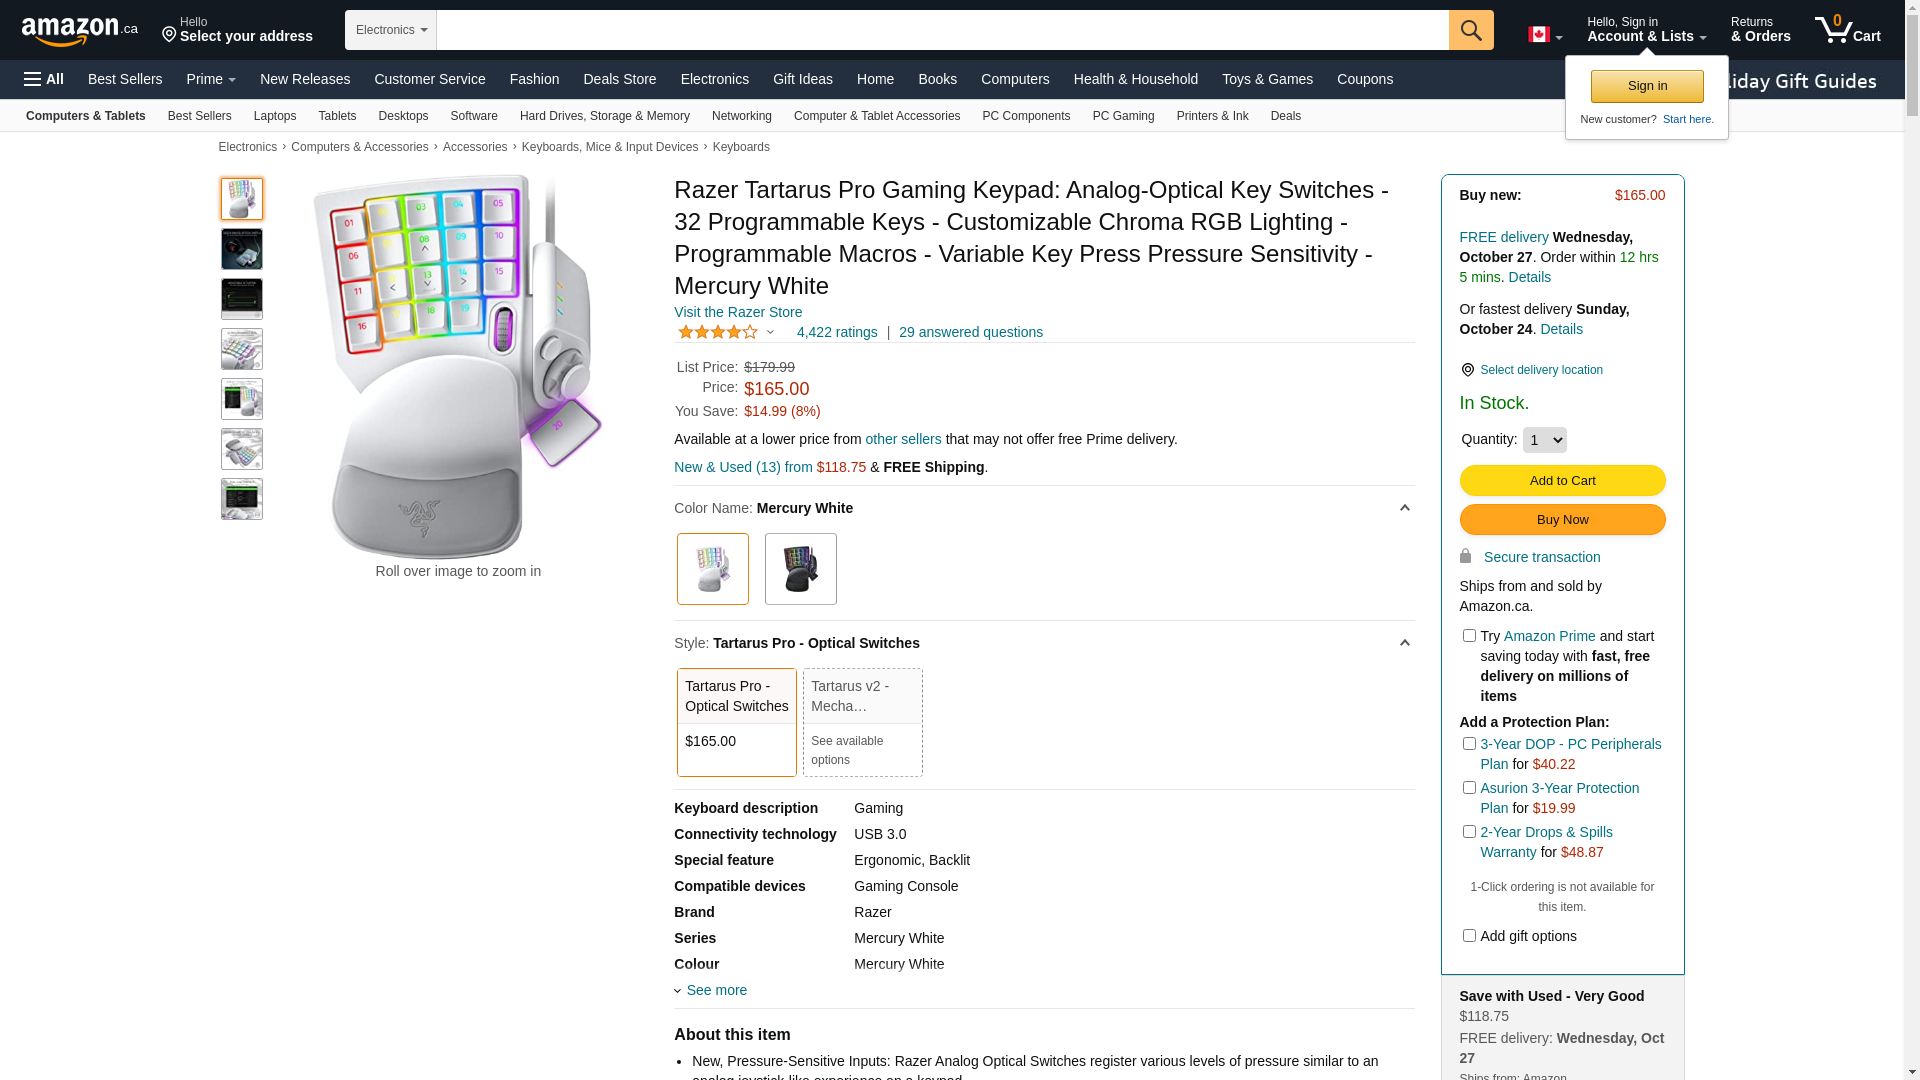
Task: Click the Canada flag language selector
Action: [x=1544, y=35]
